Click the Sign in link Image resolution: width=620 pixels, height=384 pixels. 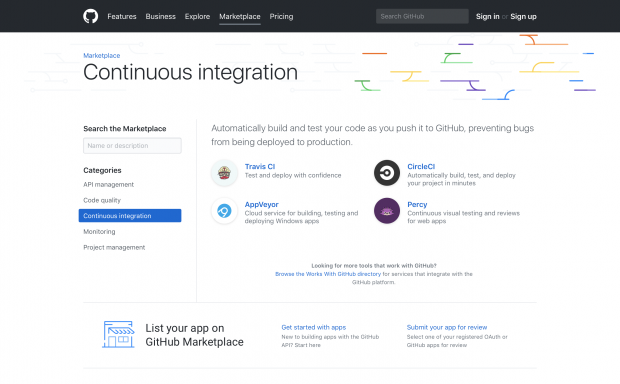coord(488,16)
